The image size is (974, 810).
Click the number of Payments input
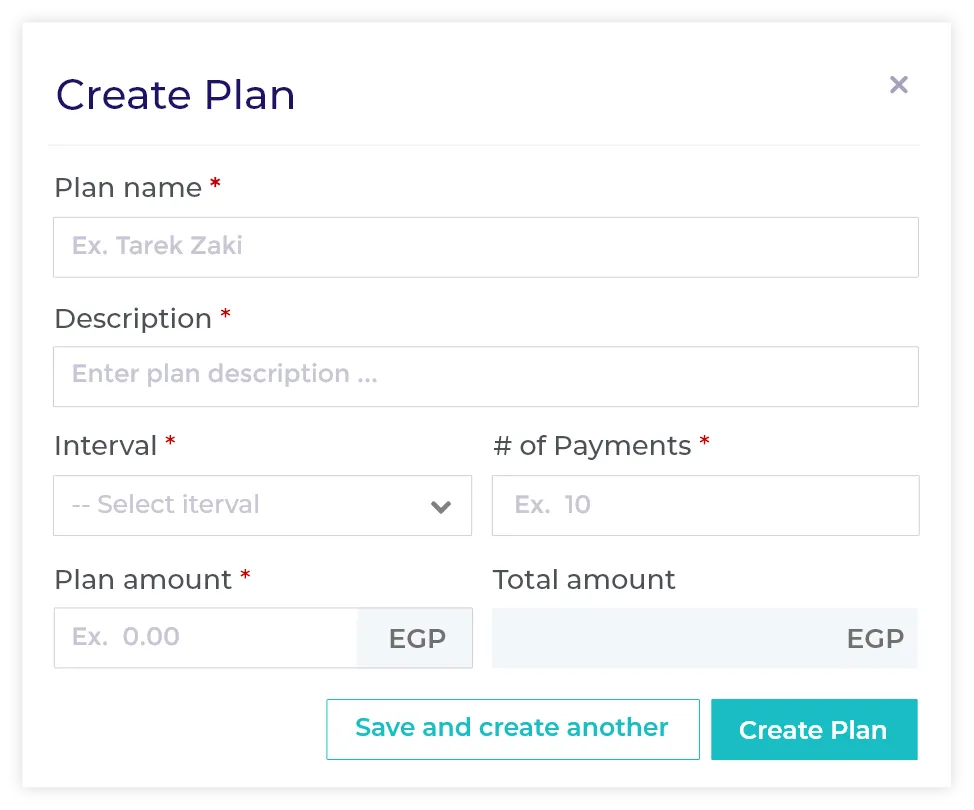tap(705, 505)
